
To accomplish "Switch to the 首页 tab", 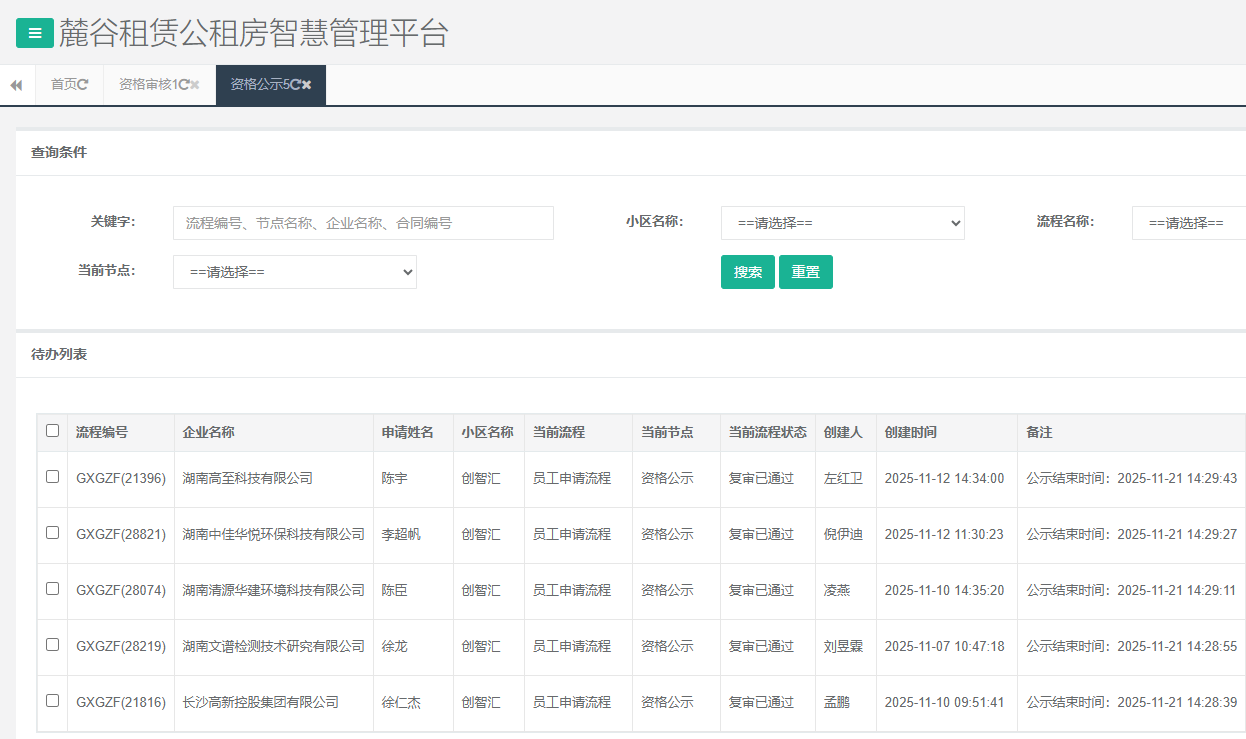I will pos(63,85).
